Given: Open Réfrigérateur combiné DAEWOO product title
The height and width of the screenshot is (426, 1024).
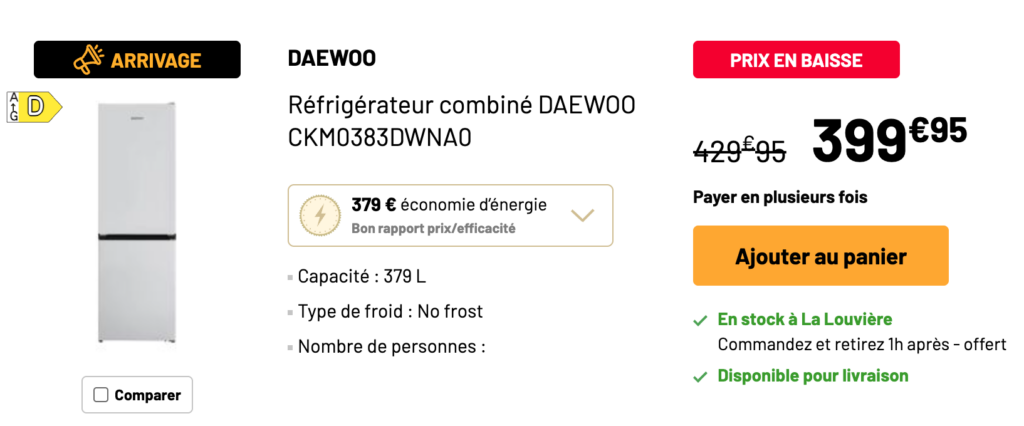Looking at the screenshot, I should click(x=462, y=122).
